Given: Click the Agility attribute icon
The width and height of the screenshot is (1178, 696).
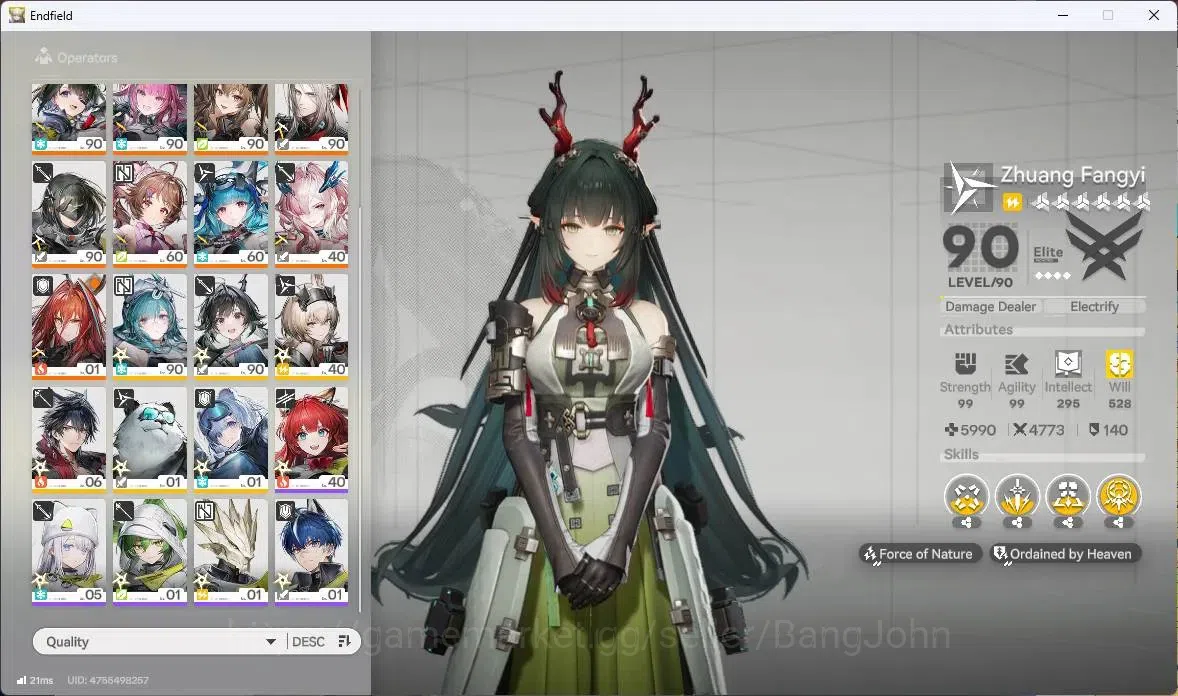Looking at the screenshot, I should coord(1016,365).
